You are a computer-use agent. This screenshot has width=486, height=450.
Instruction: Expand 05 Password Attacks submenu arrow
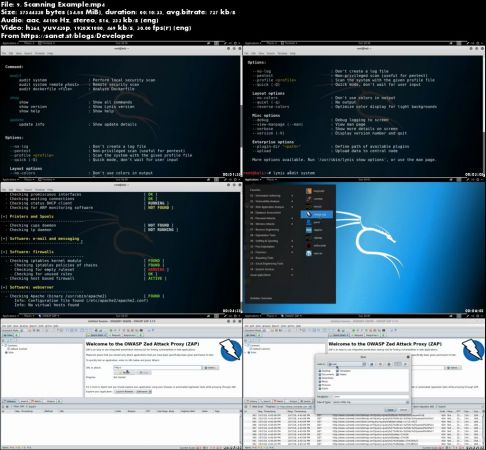coord(292,218)
